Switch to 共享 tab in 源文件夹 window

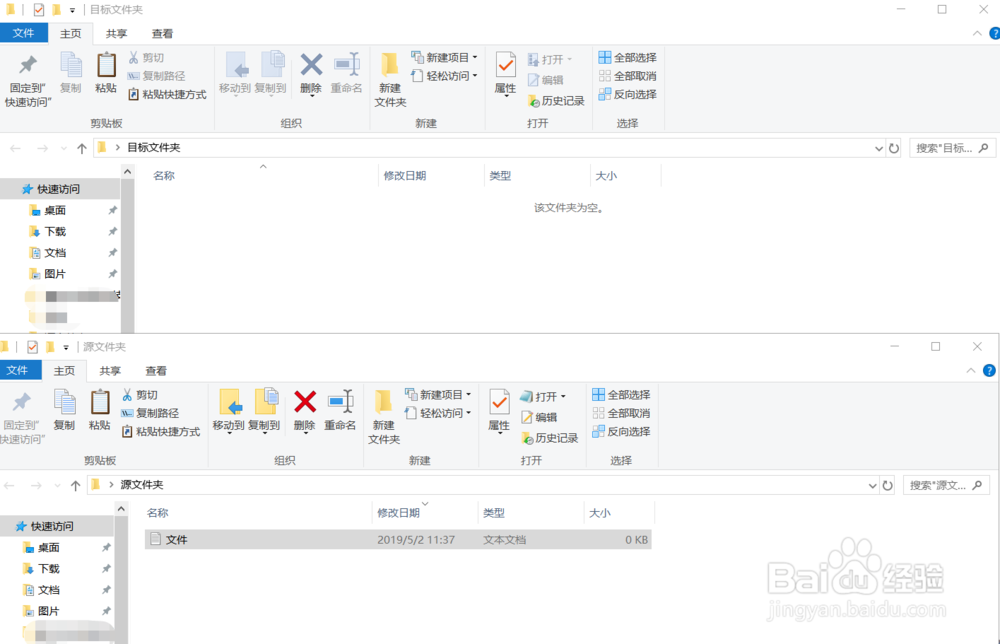click(x=110, y=370)
